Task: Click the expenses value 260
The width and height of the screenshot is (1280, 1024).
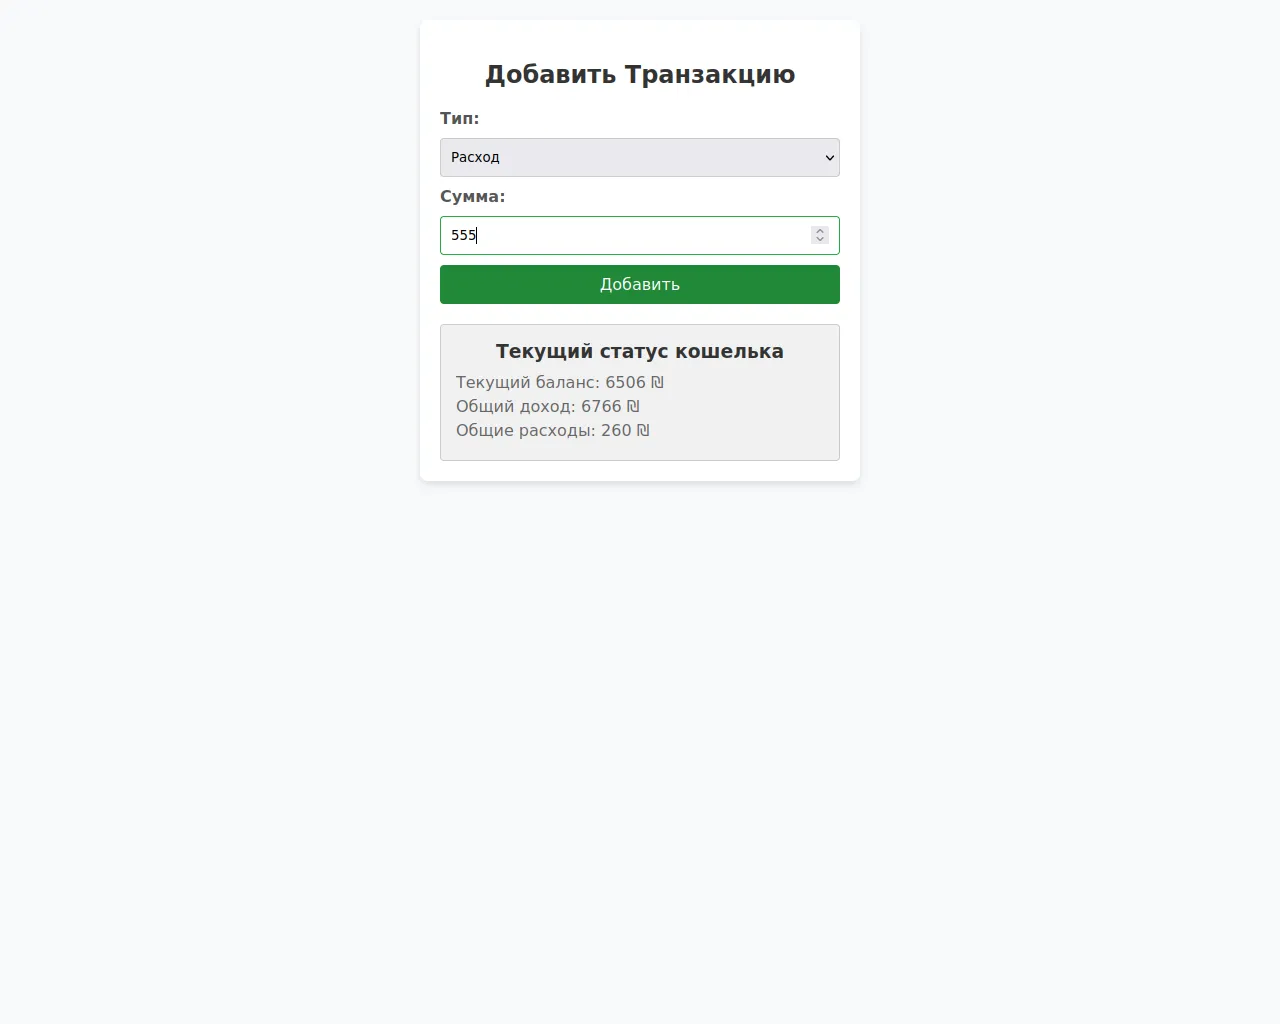Action: click(616, 430)
